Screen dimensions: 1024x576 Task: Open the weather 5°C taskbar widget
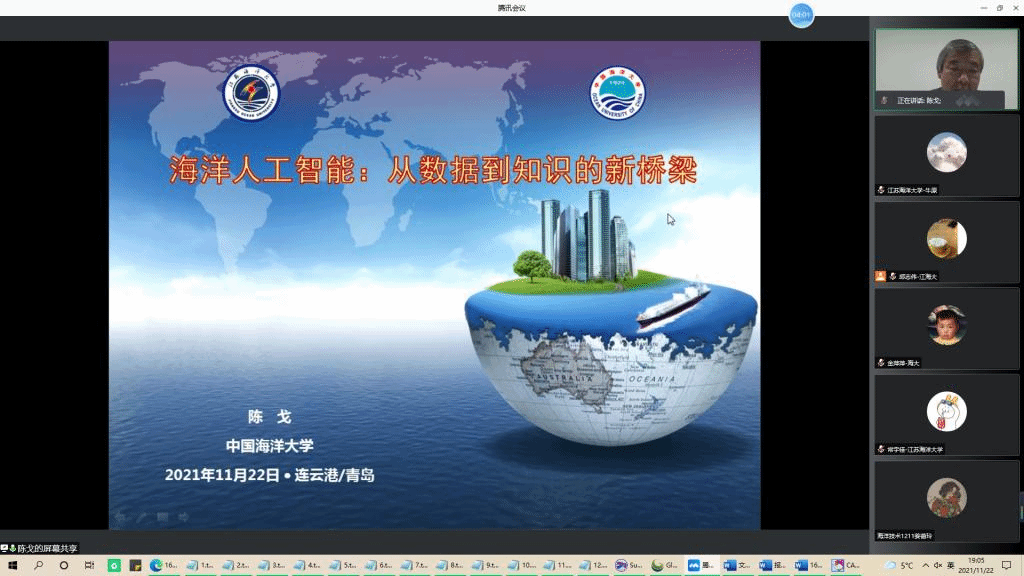[x=899, y=565]
